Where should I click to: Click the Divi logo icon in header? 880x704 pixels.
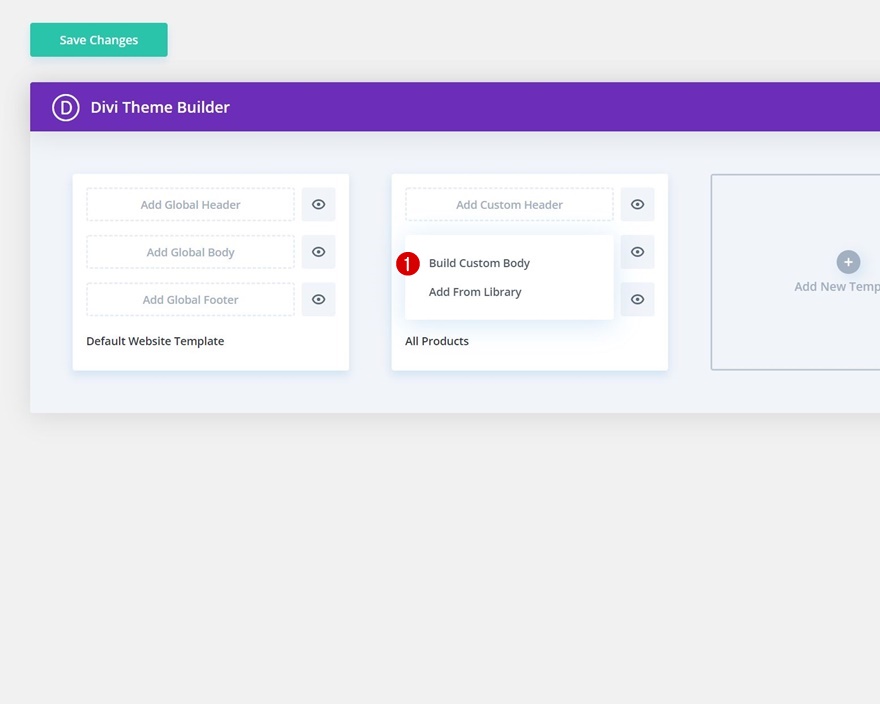coord(66,107)
